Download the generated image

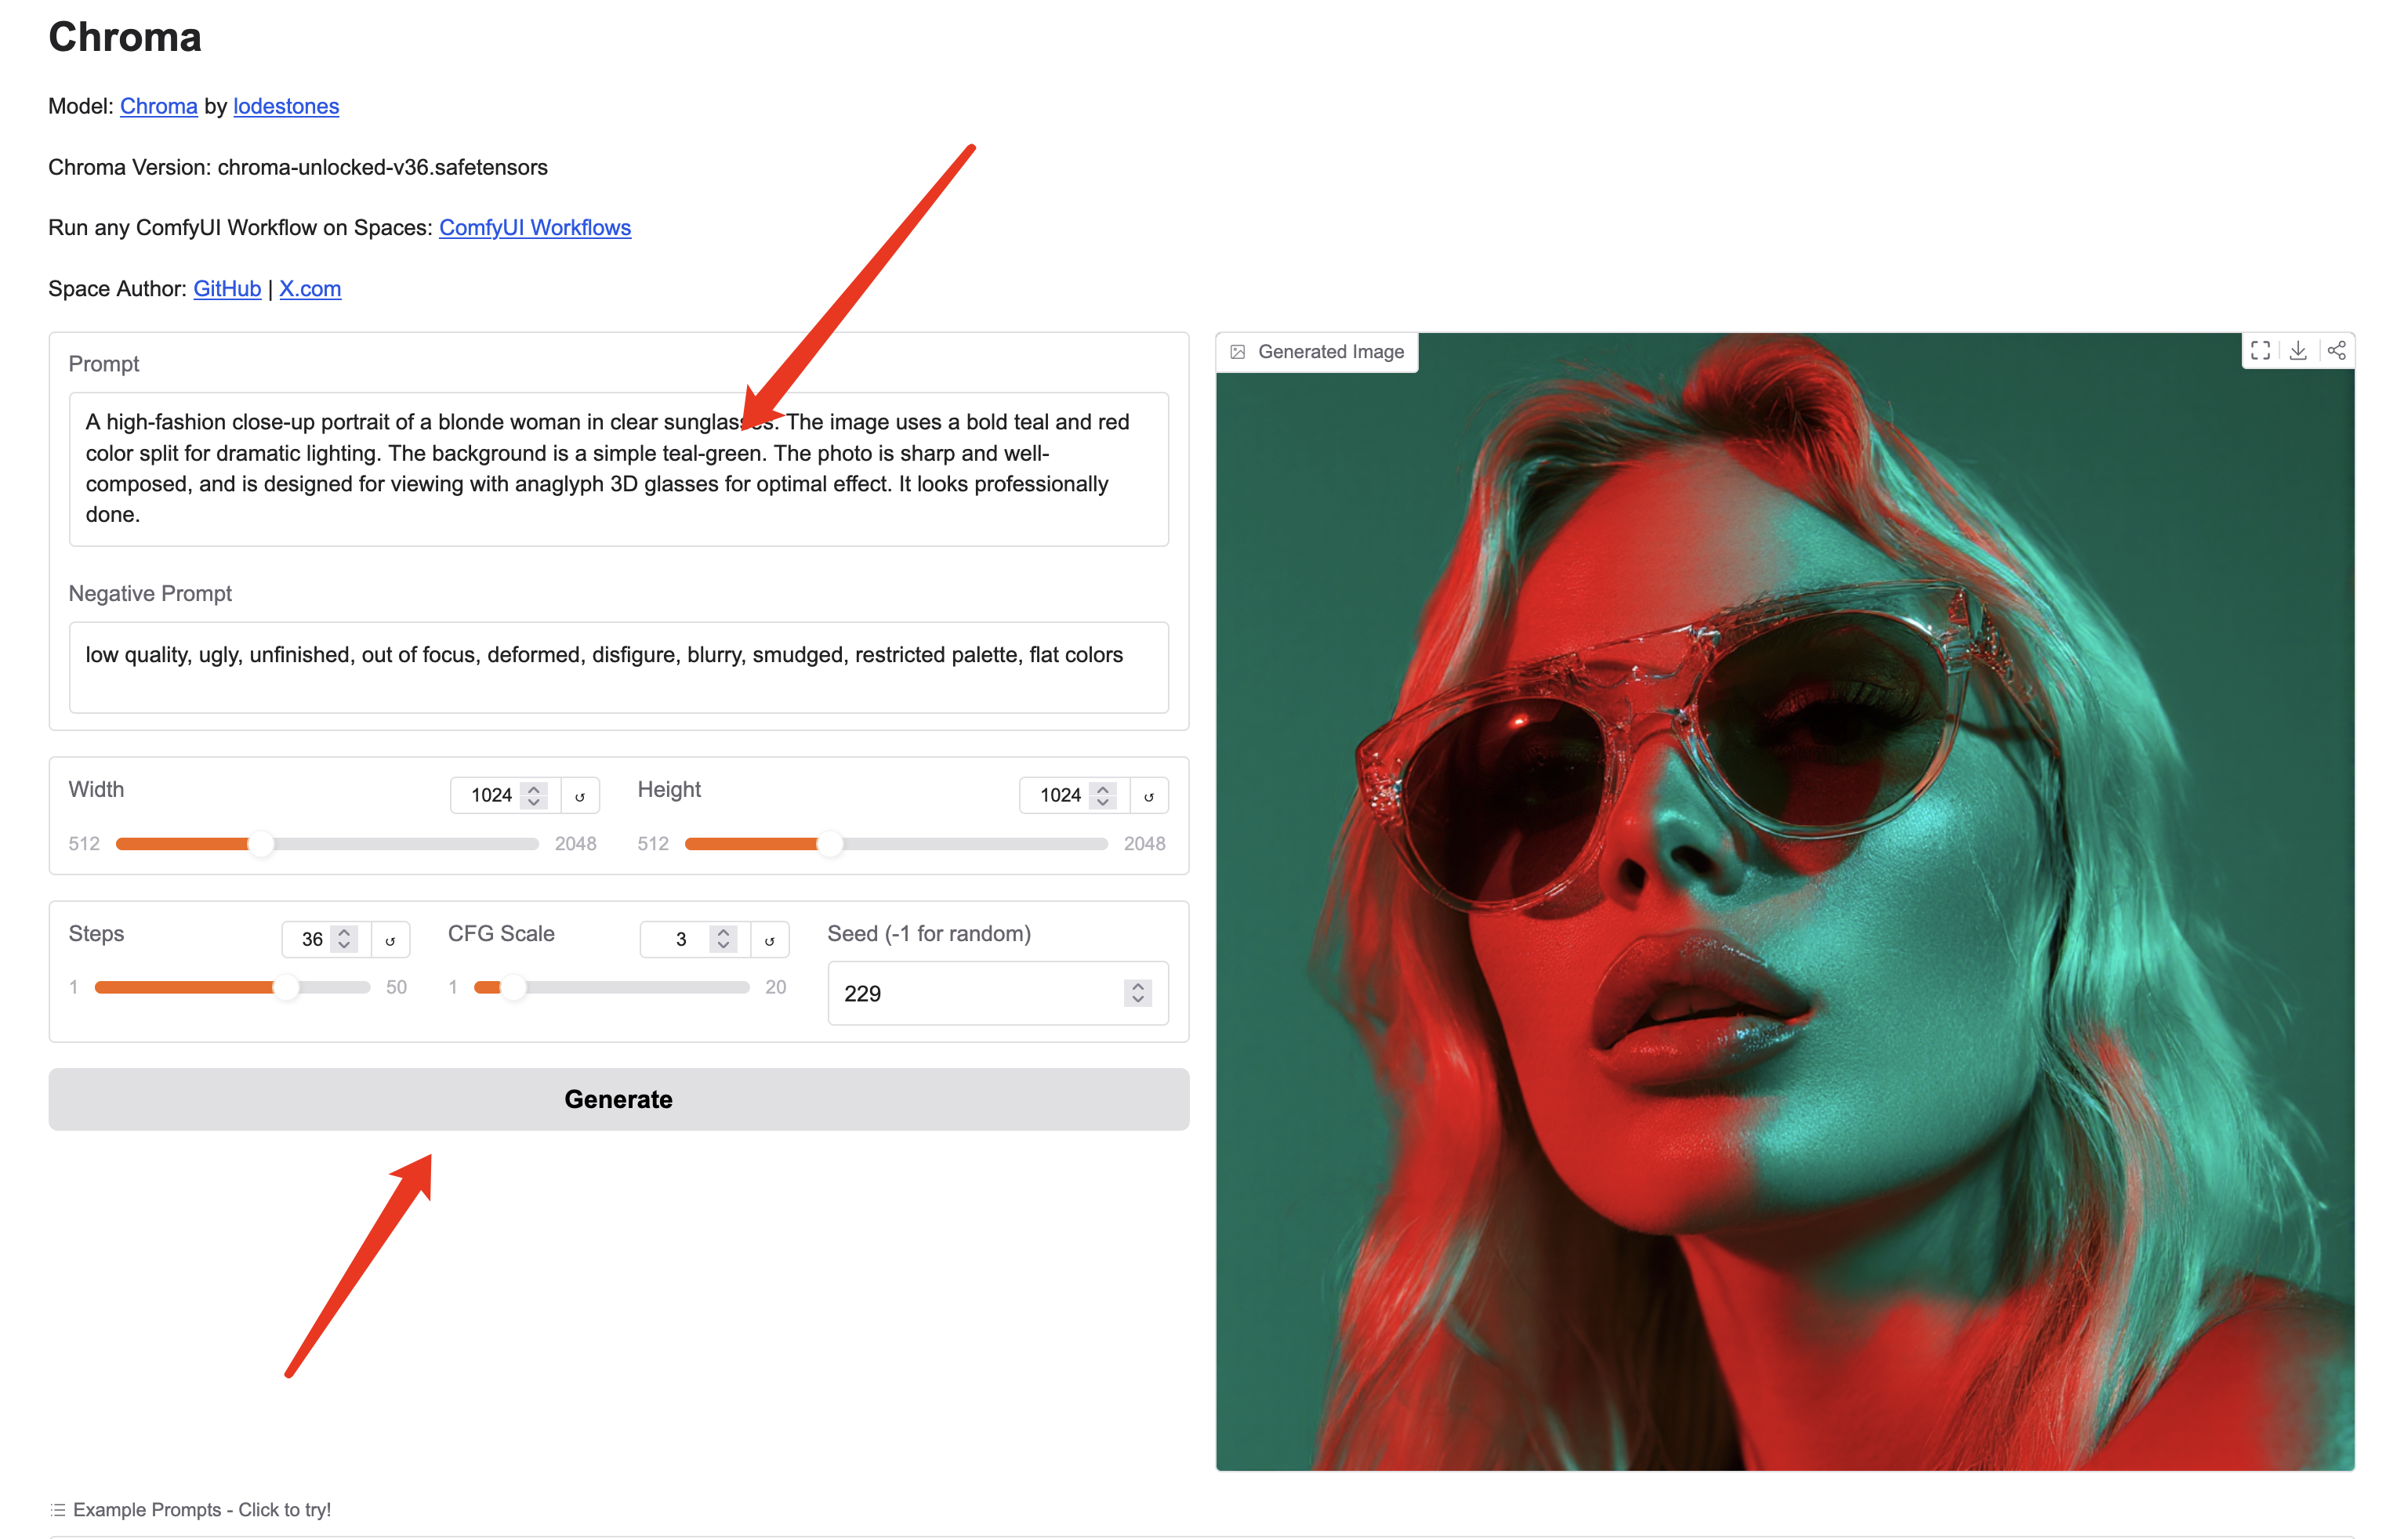coord(2298,351)
